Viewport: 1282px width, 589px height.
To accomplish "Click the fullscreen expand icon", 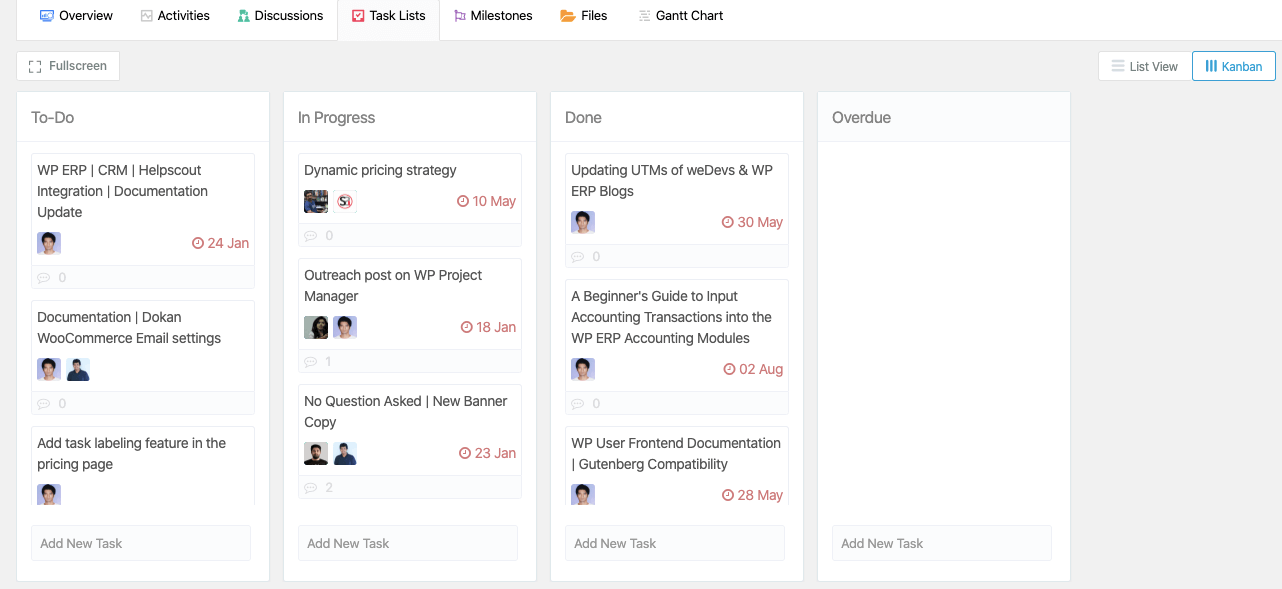I will point(35,65).
